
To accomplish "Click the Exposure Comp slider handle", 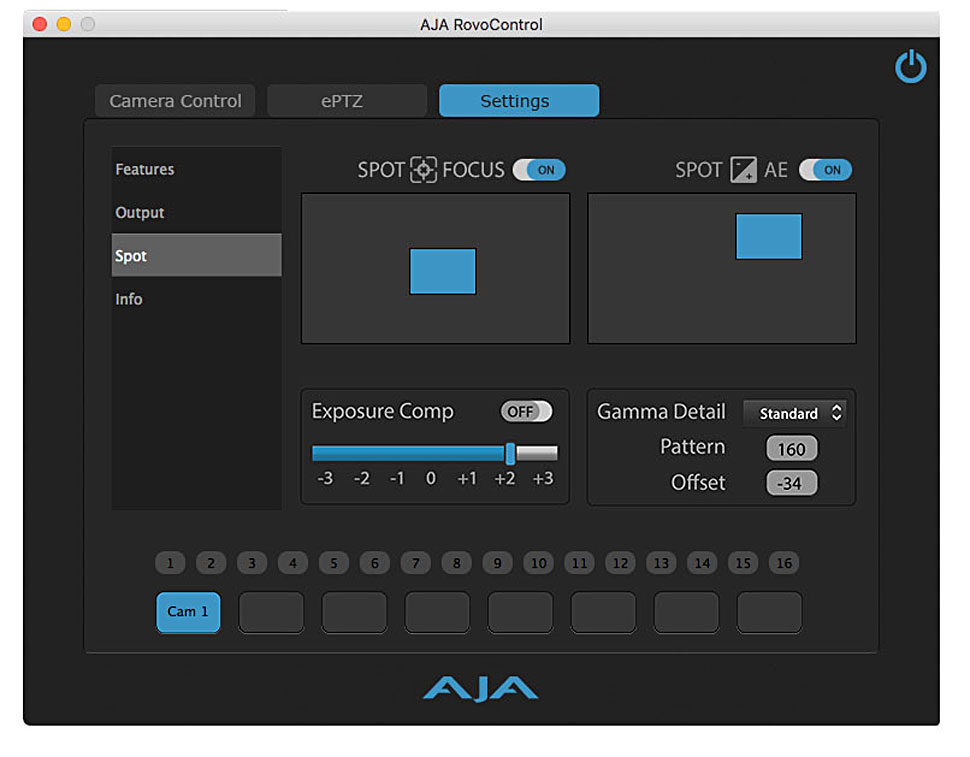I will coord(510,453).
